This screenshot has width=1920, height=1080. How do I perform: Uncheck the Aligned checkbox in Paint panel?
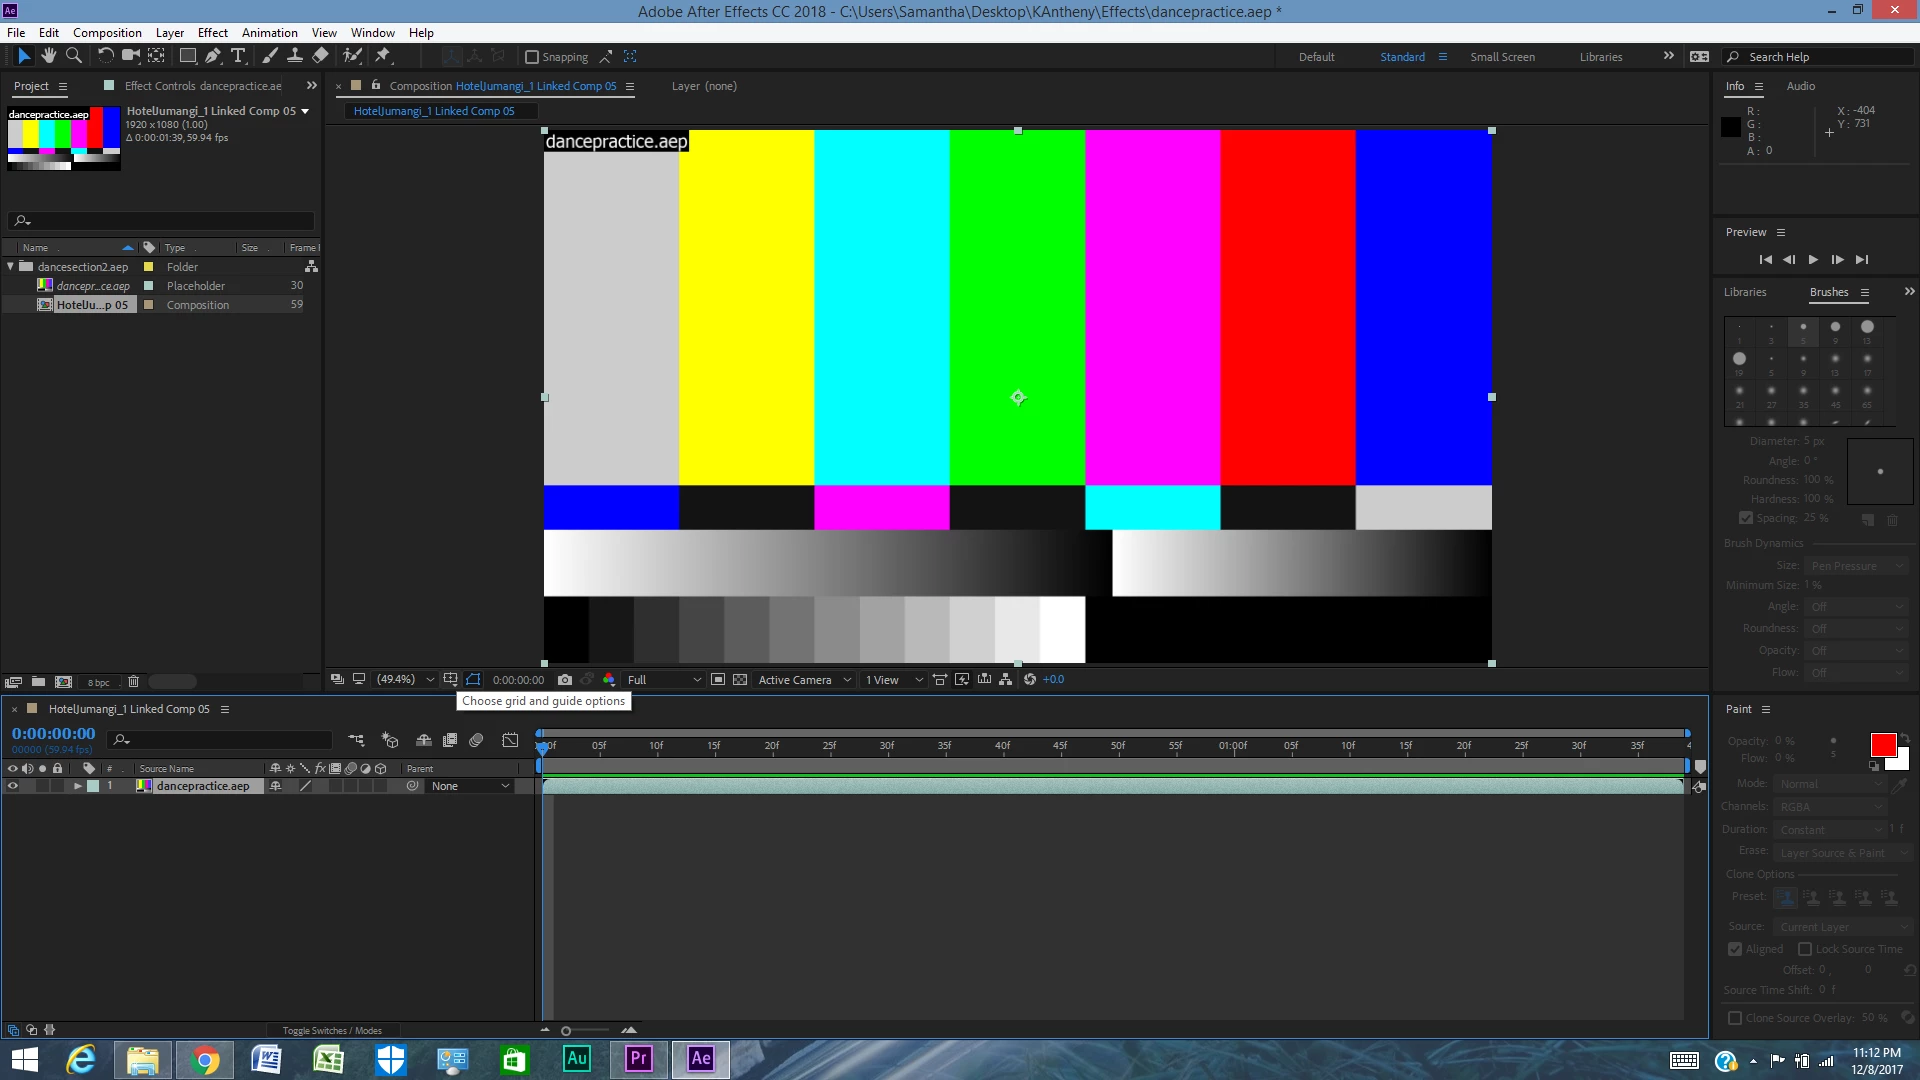[x=1735, y=949]
